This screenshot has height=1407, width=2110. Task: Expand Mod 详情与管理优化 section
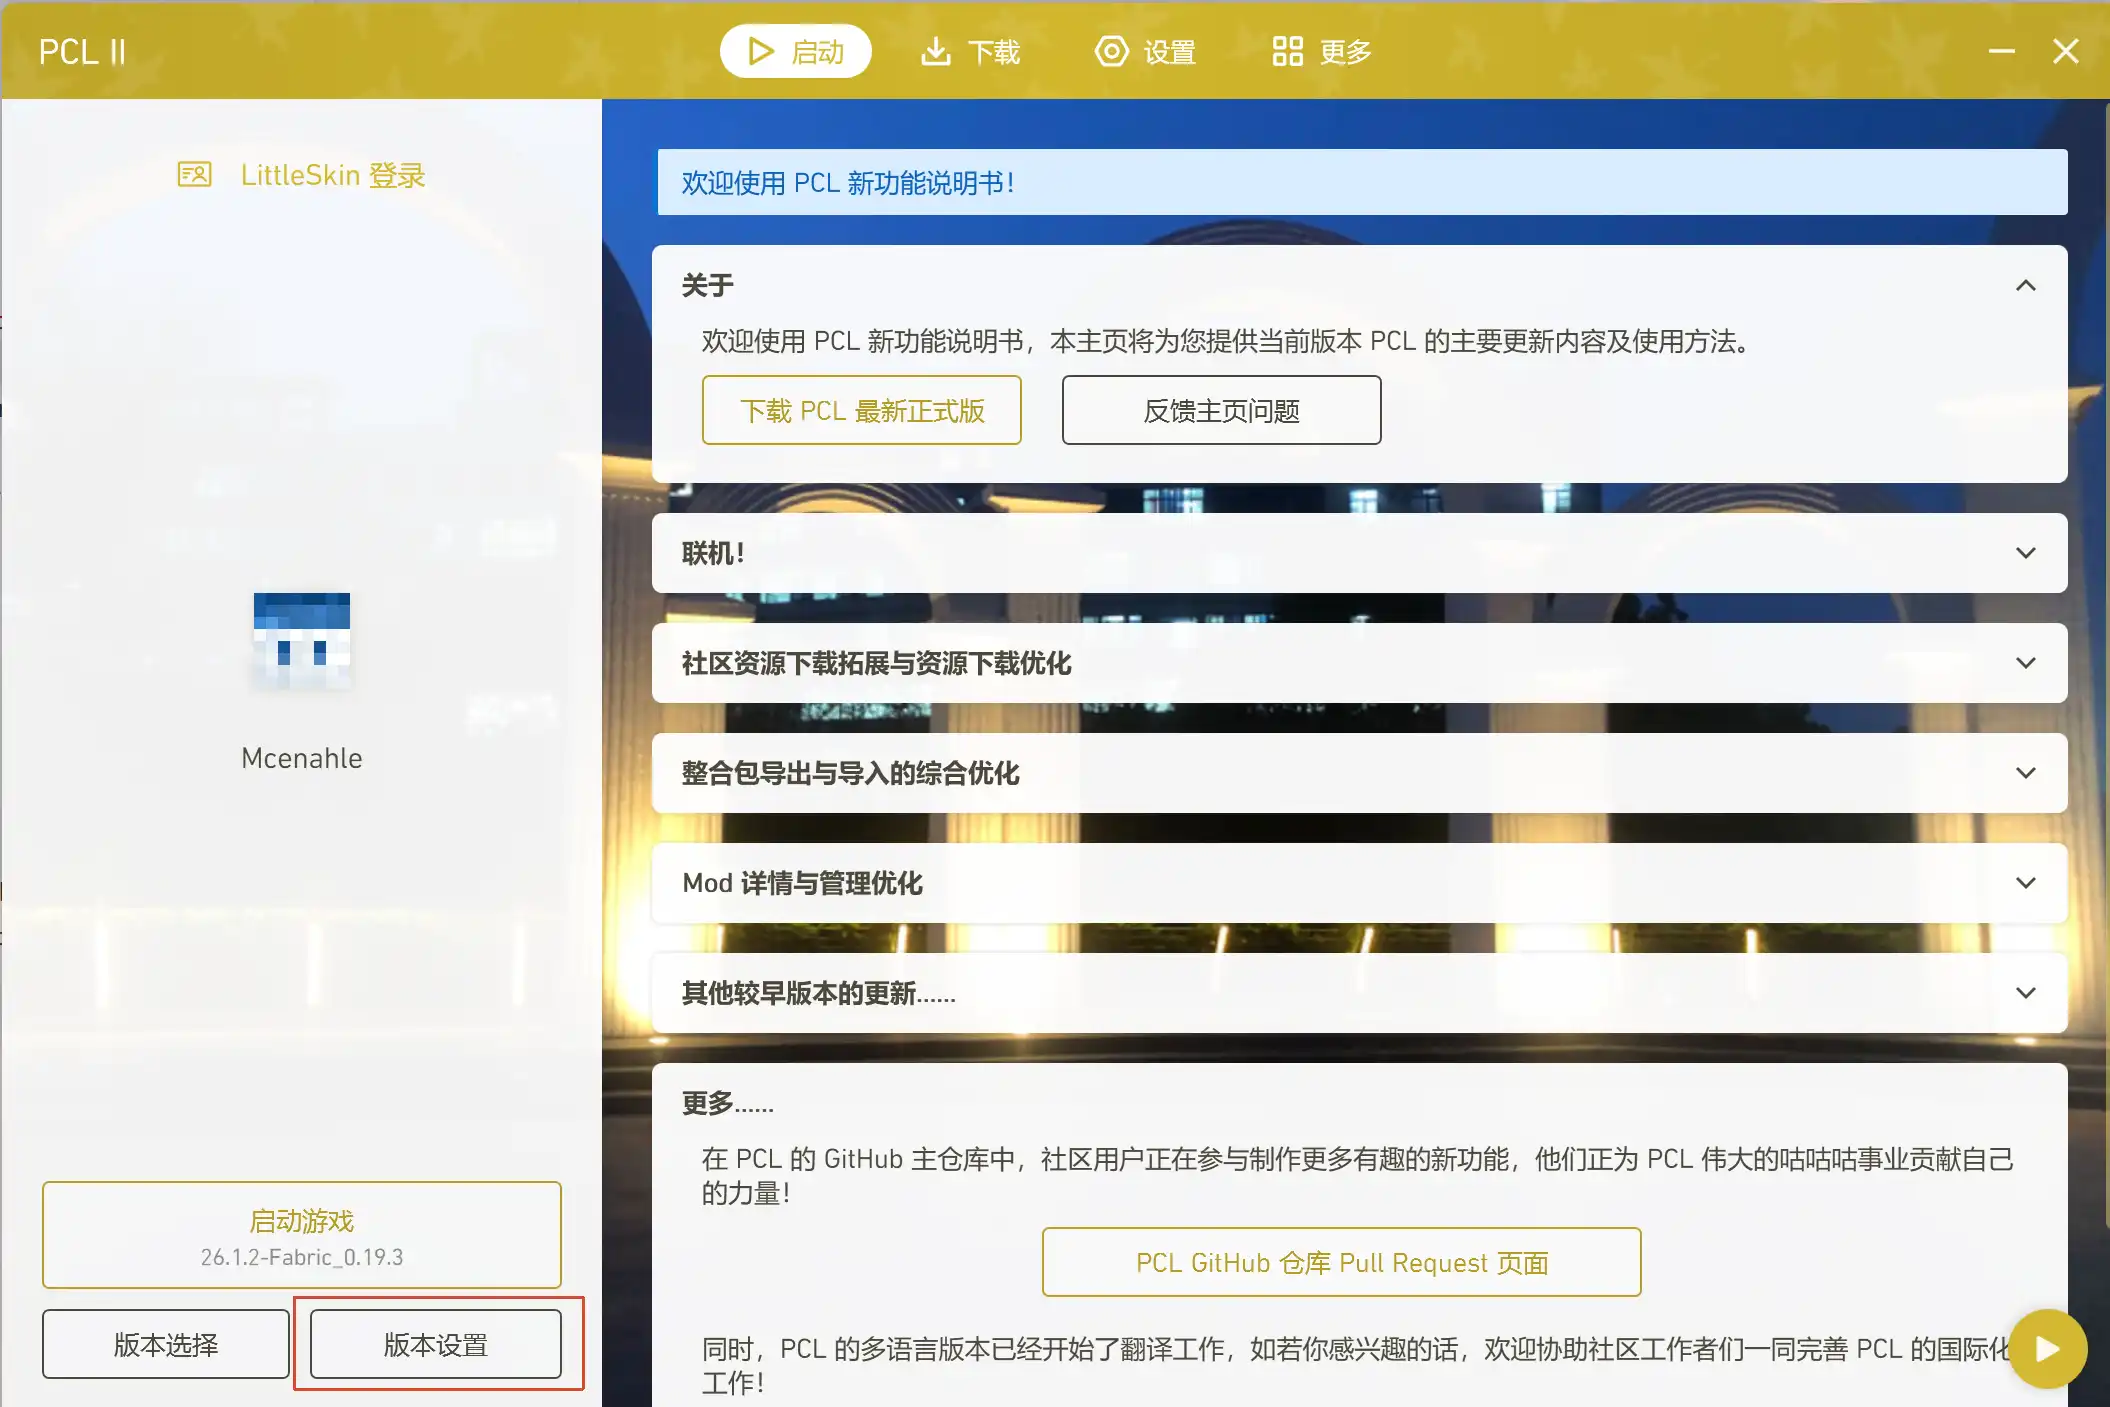[x=1360, y=883]
